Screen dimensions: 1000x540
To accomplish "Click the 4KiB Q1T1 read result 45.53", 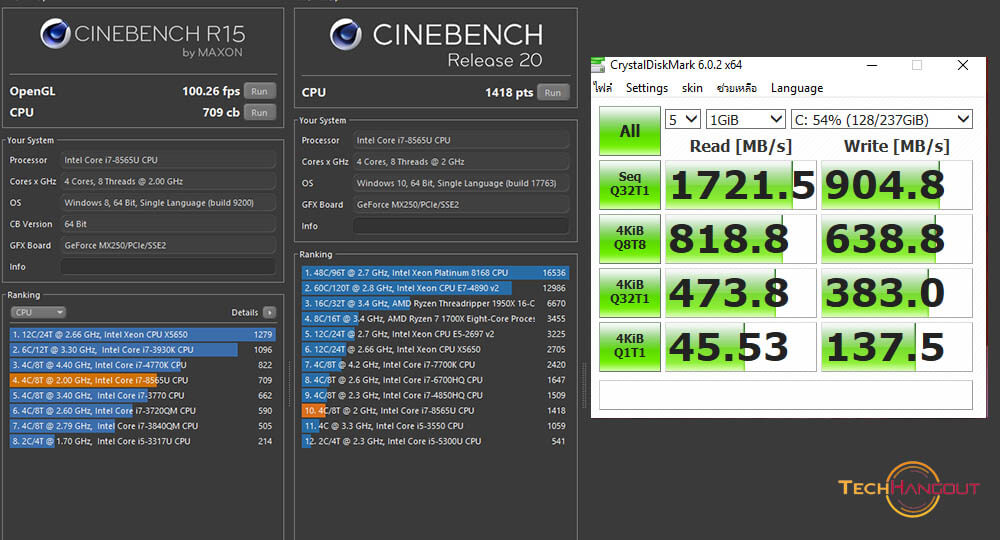I will pos(740,347).
